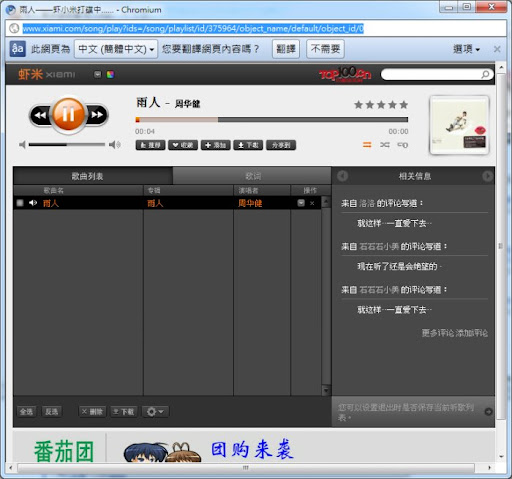The height and width of the screenshot is (479, 512).
Task: Open album 雨人 in the 专辑 column
Action: click(155, 203)
